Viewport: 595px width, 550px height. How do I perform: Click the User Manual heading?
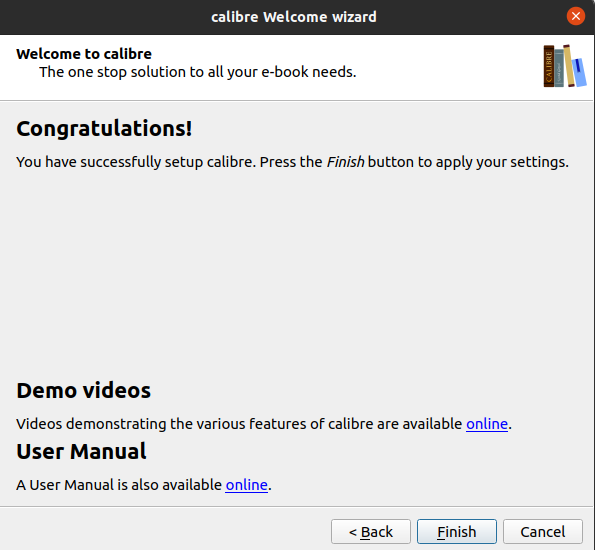point(81,451)
